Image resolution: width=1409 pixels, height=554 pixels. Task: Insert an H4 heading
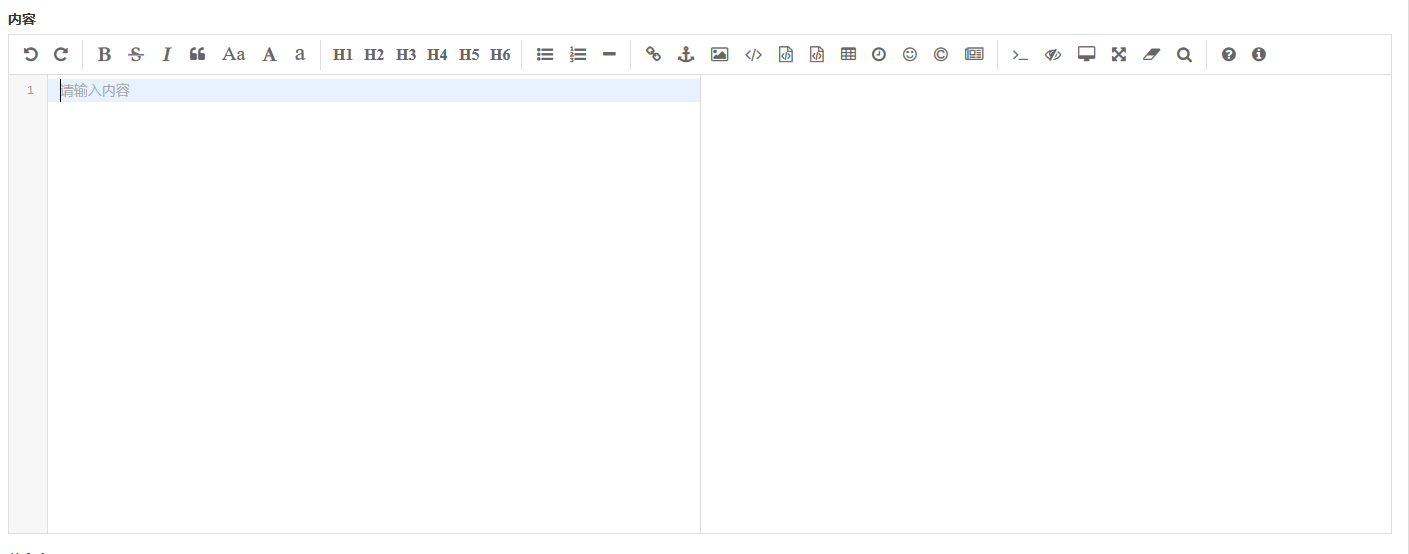coord(437,55)
